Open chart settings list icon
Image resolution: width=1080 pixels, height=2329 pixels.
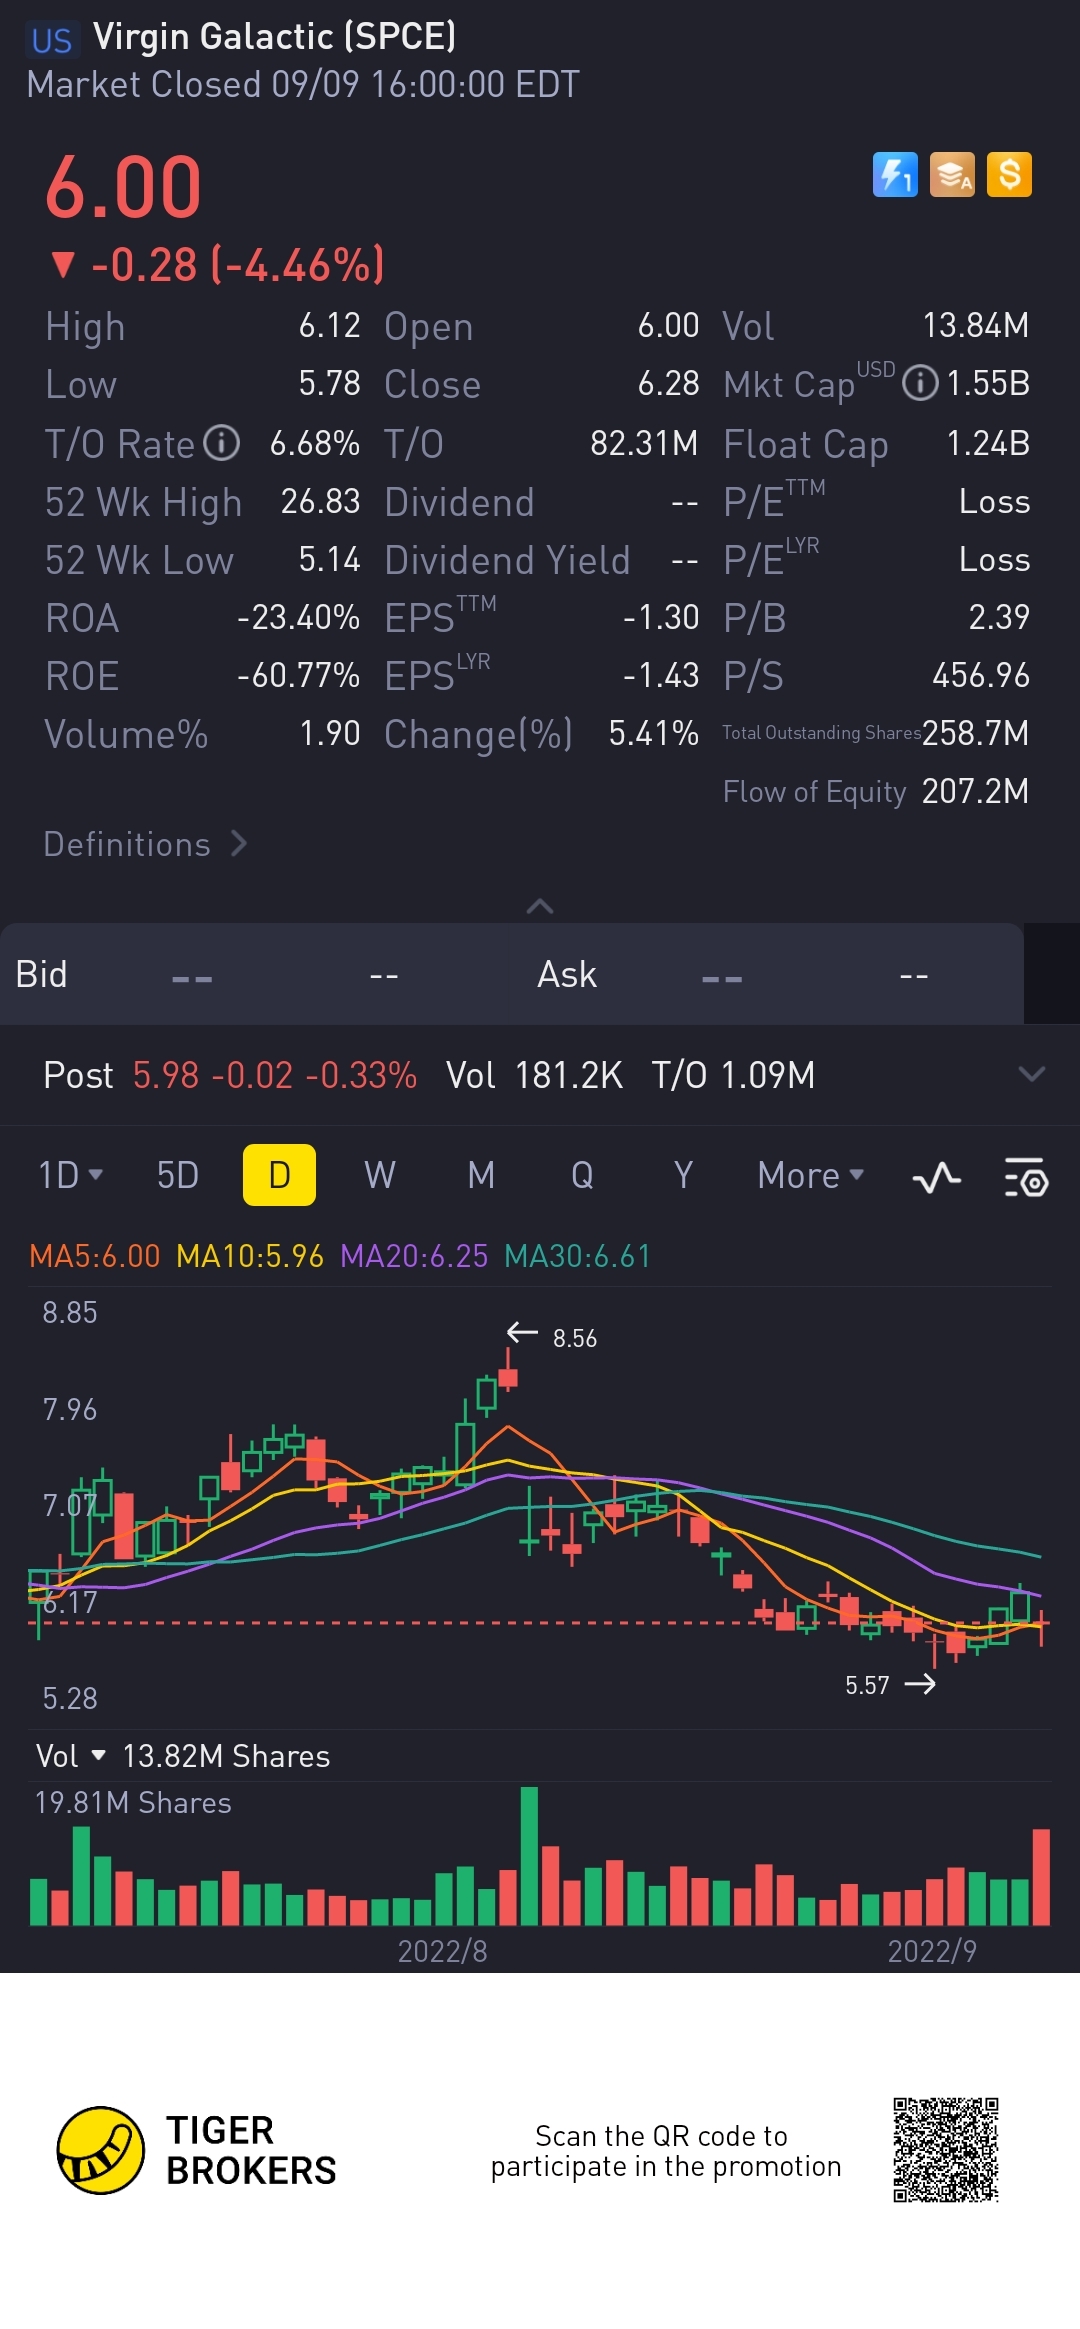(1026, 1177)
